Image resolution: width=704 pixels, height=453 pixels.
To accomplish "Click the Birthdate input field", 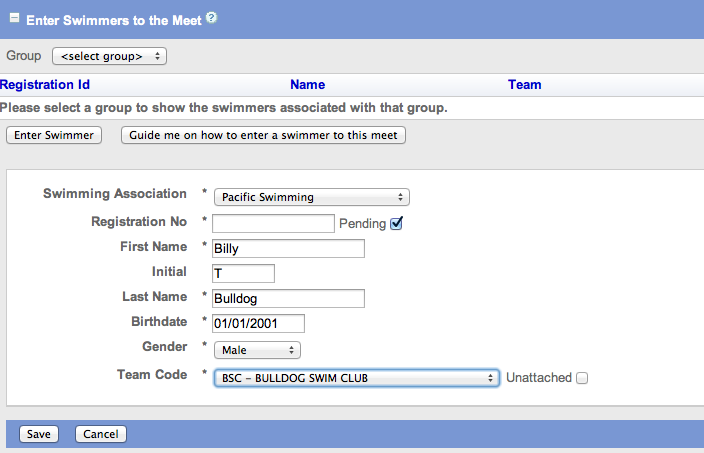I will coord(258,323).
